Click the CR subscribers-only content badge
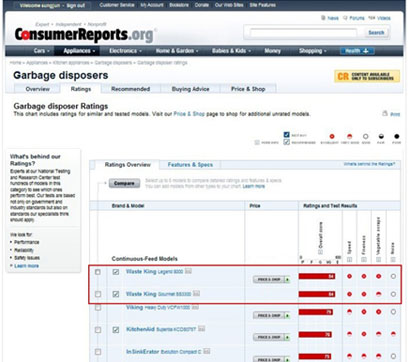This screenshot has height=362, width=409. (367, 76)
